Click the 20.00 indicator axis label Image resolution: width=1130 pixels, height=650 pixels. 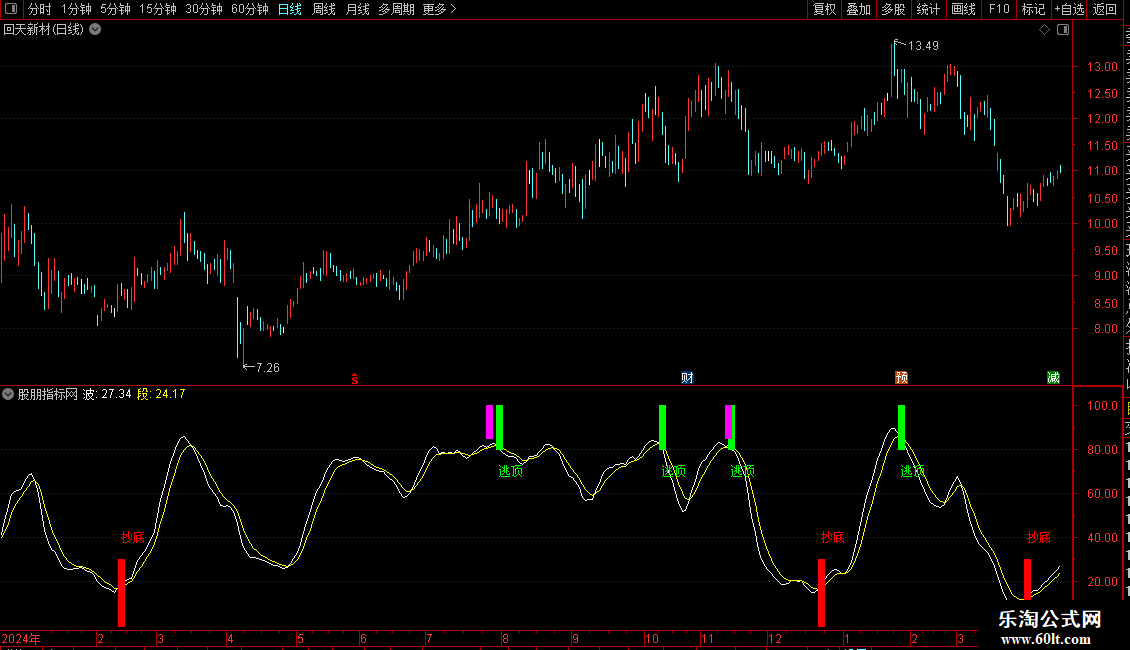[x=1102, y=582]
